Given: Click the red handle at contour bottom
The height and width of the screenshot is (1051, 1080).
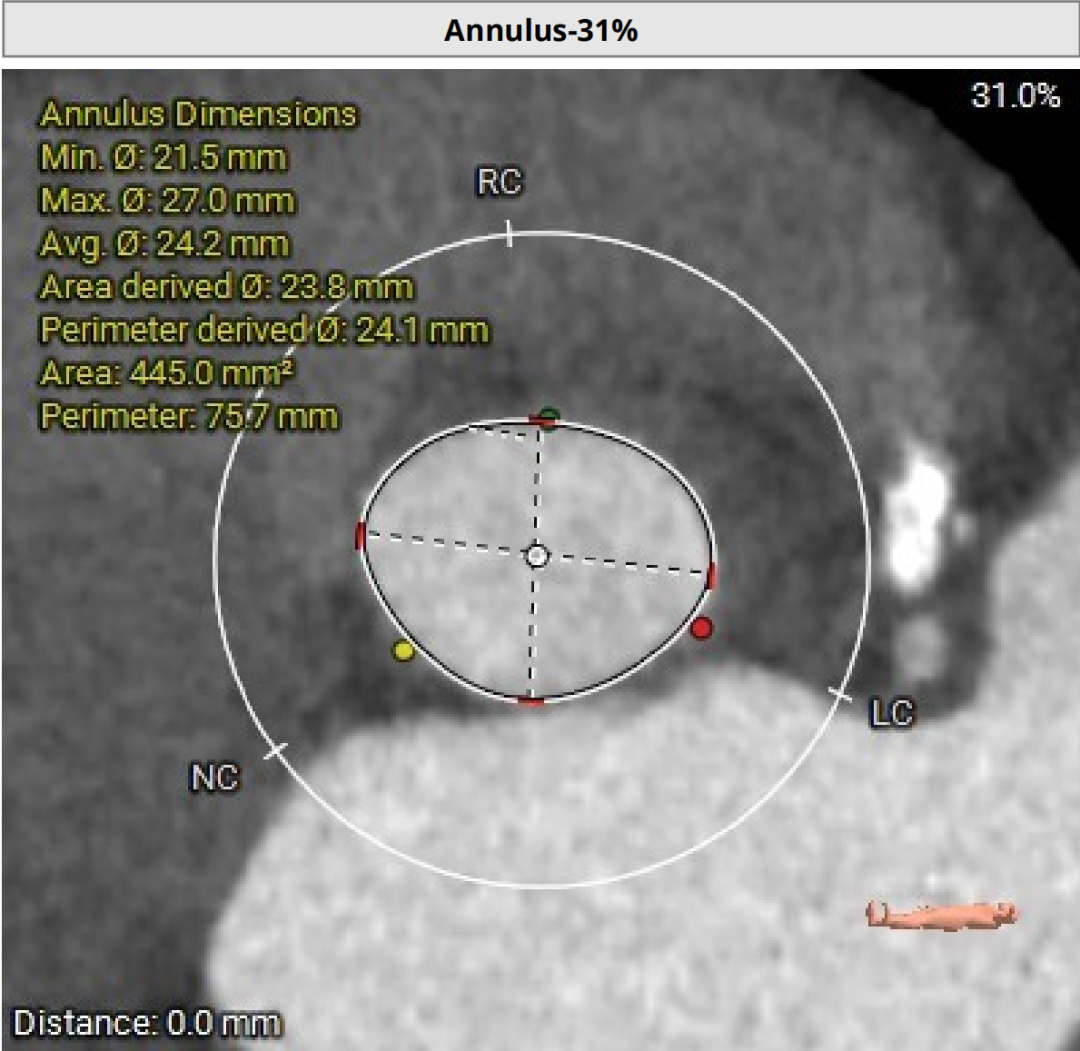Looking at the screenshot, I should point(532,702).
